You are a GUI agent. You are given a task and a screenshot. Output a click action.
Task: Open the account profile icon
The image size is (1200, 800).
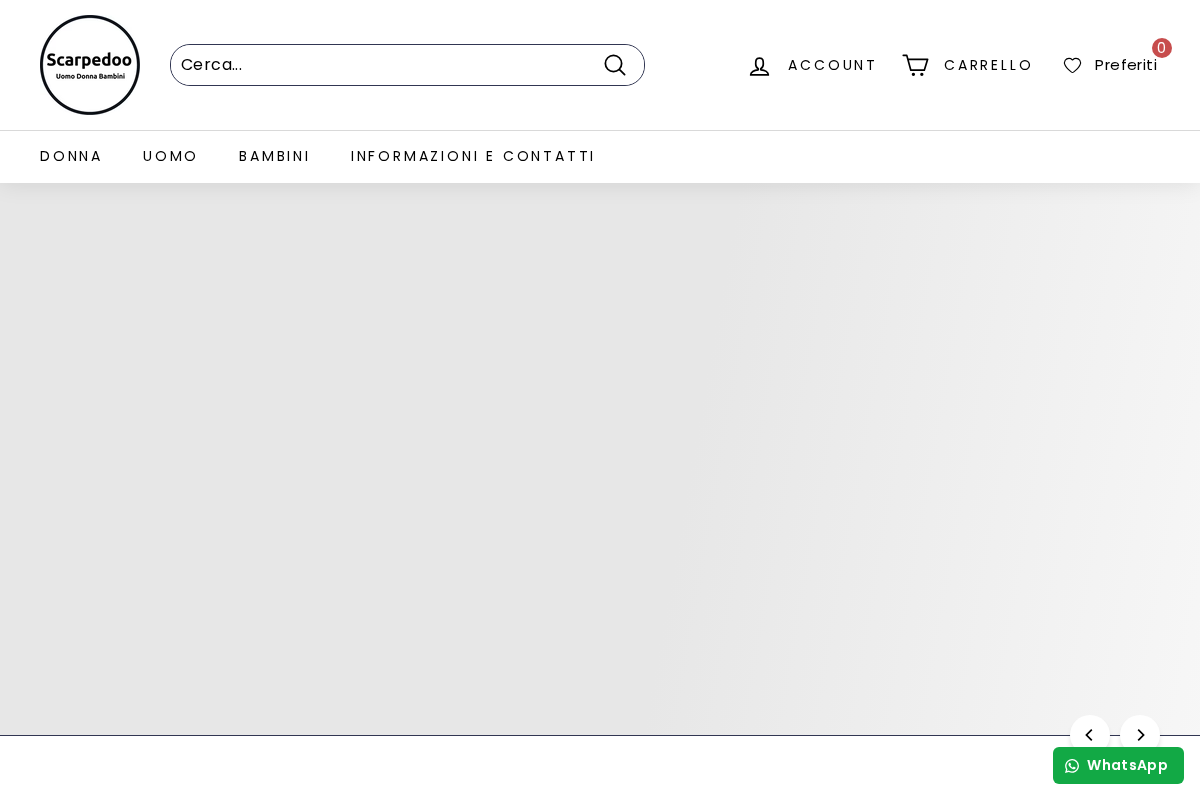coord(759,66)
